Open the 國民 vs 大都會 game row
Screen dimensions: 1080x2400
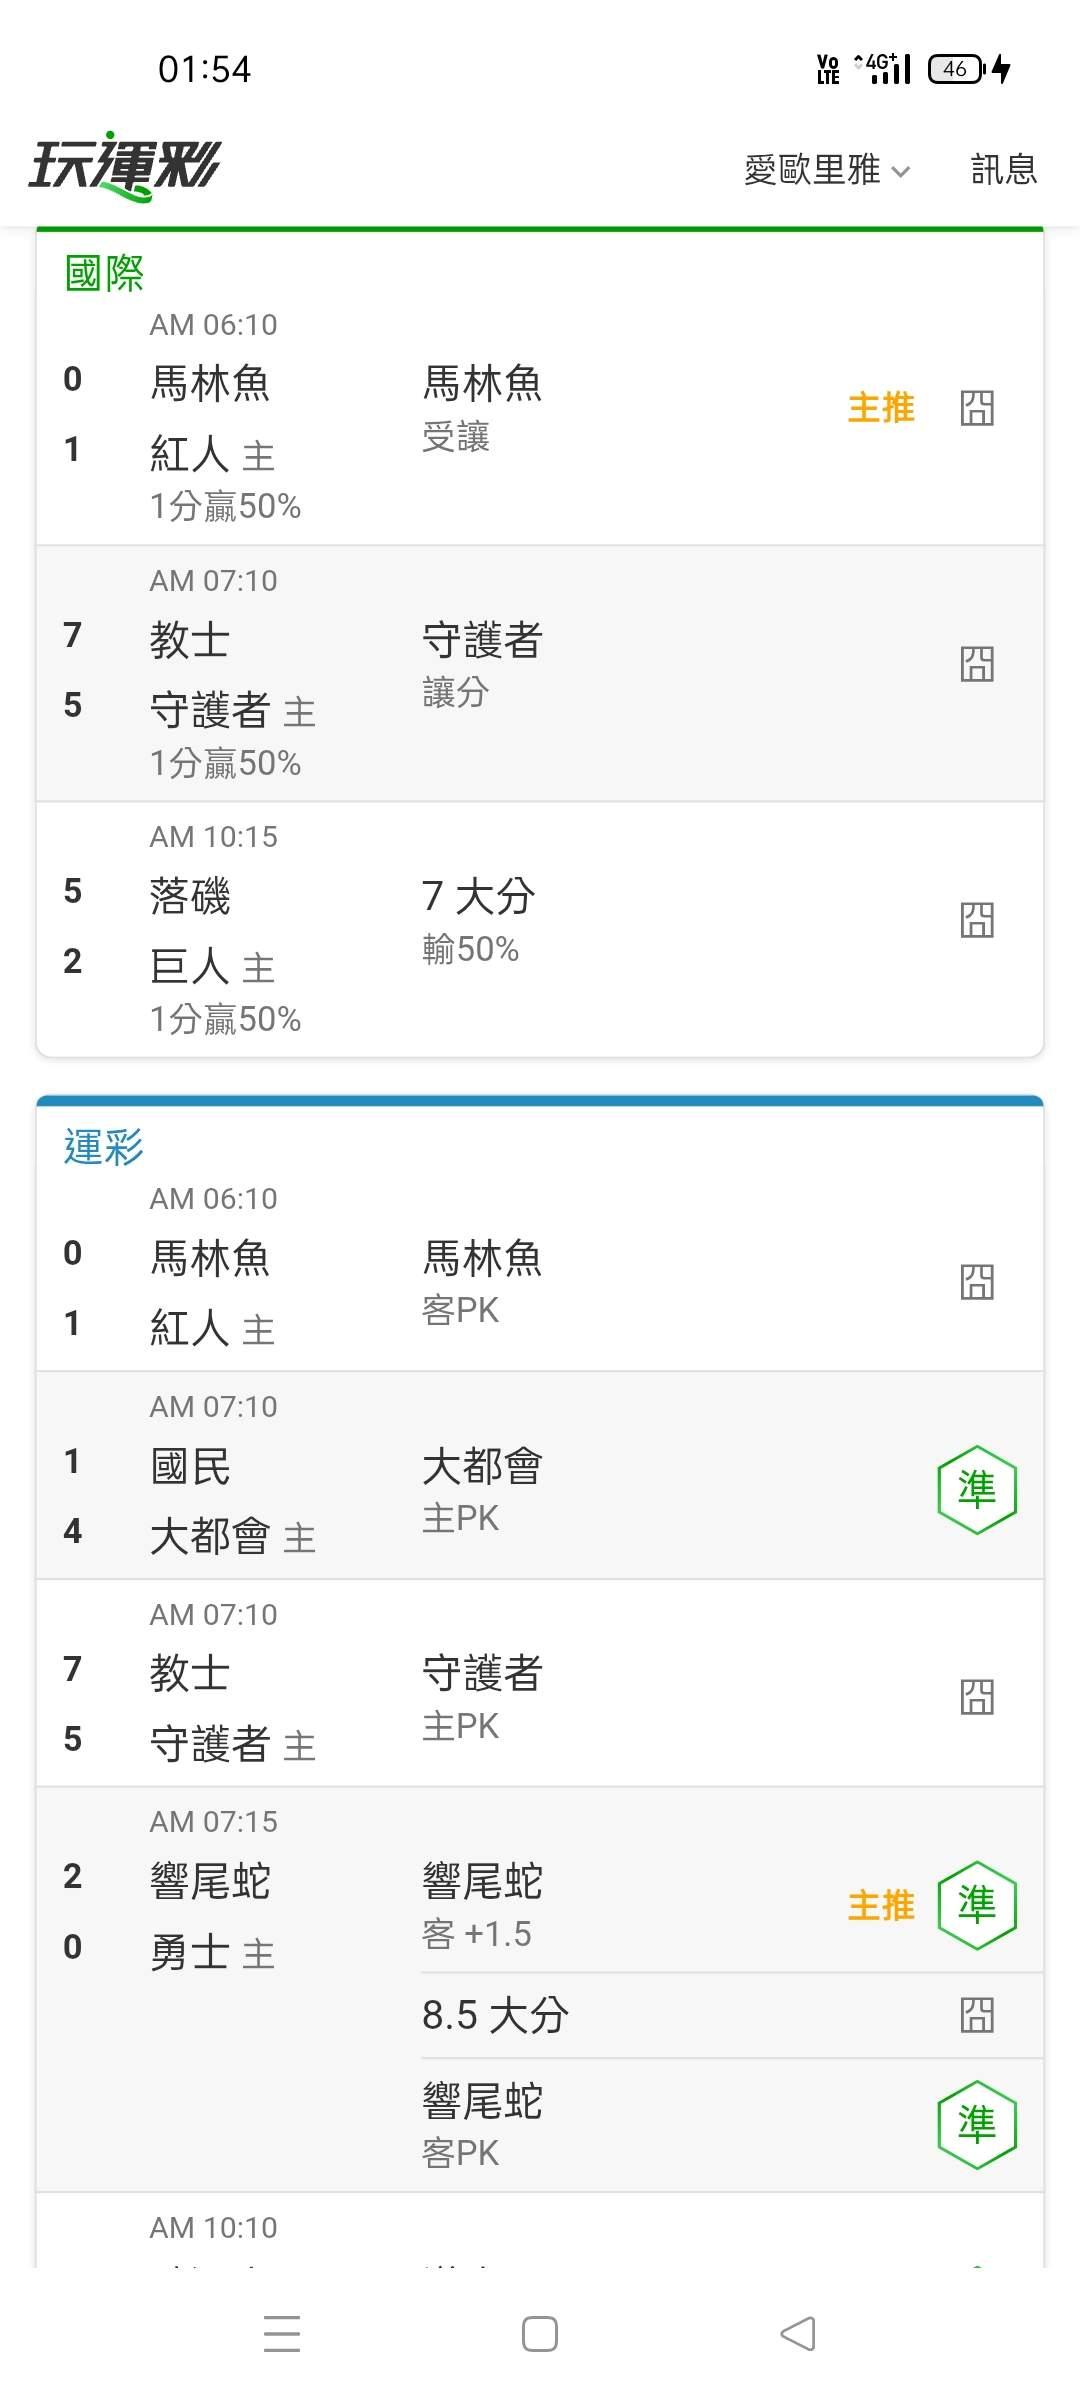click(x=540, y=1476)
